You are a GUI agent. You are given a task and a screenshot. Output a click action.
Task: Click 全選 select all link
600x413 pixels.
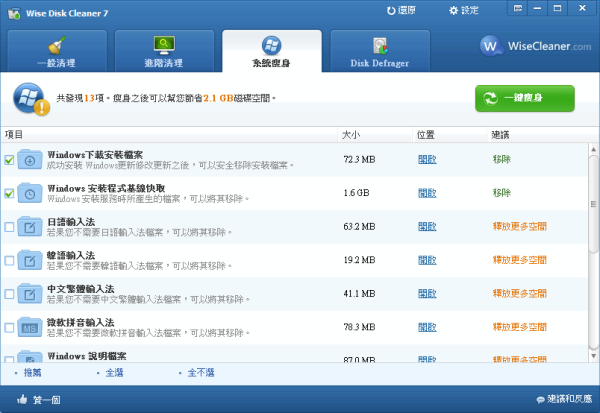(114, 372)
